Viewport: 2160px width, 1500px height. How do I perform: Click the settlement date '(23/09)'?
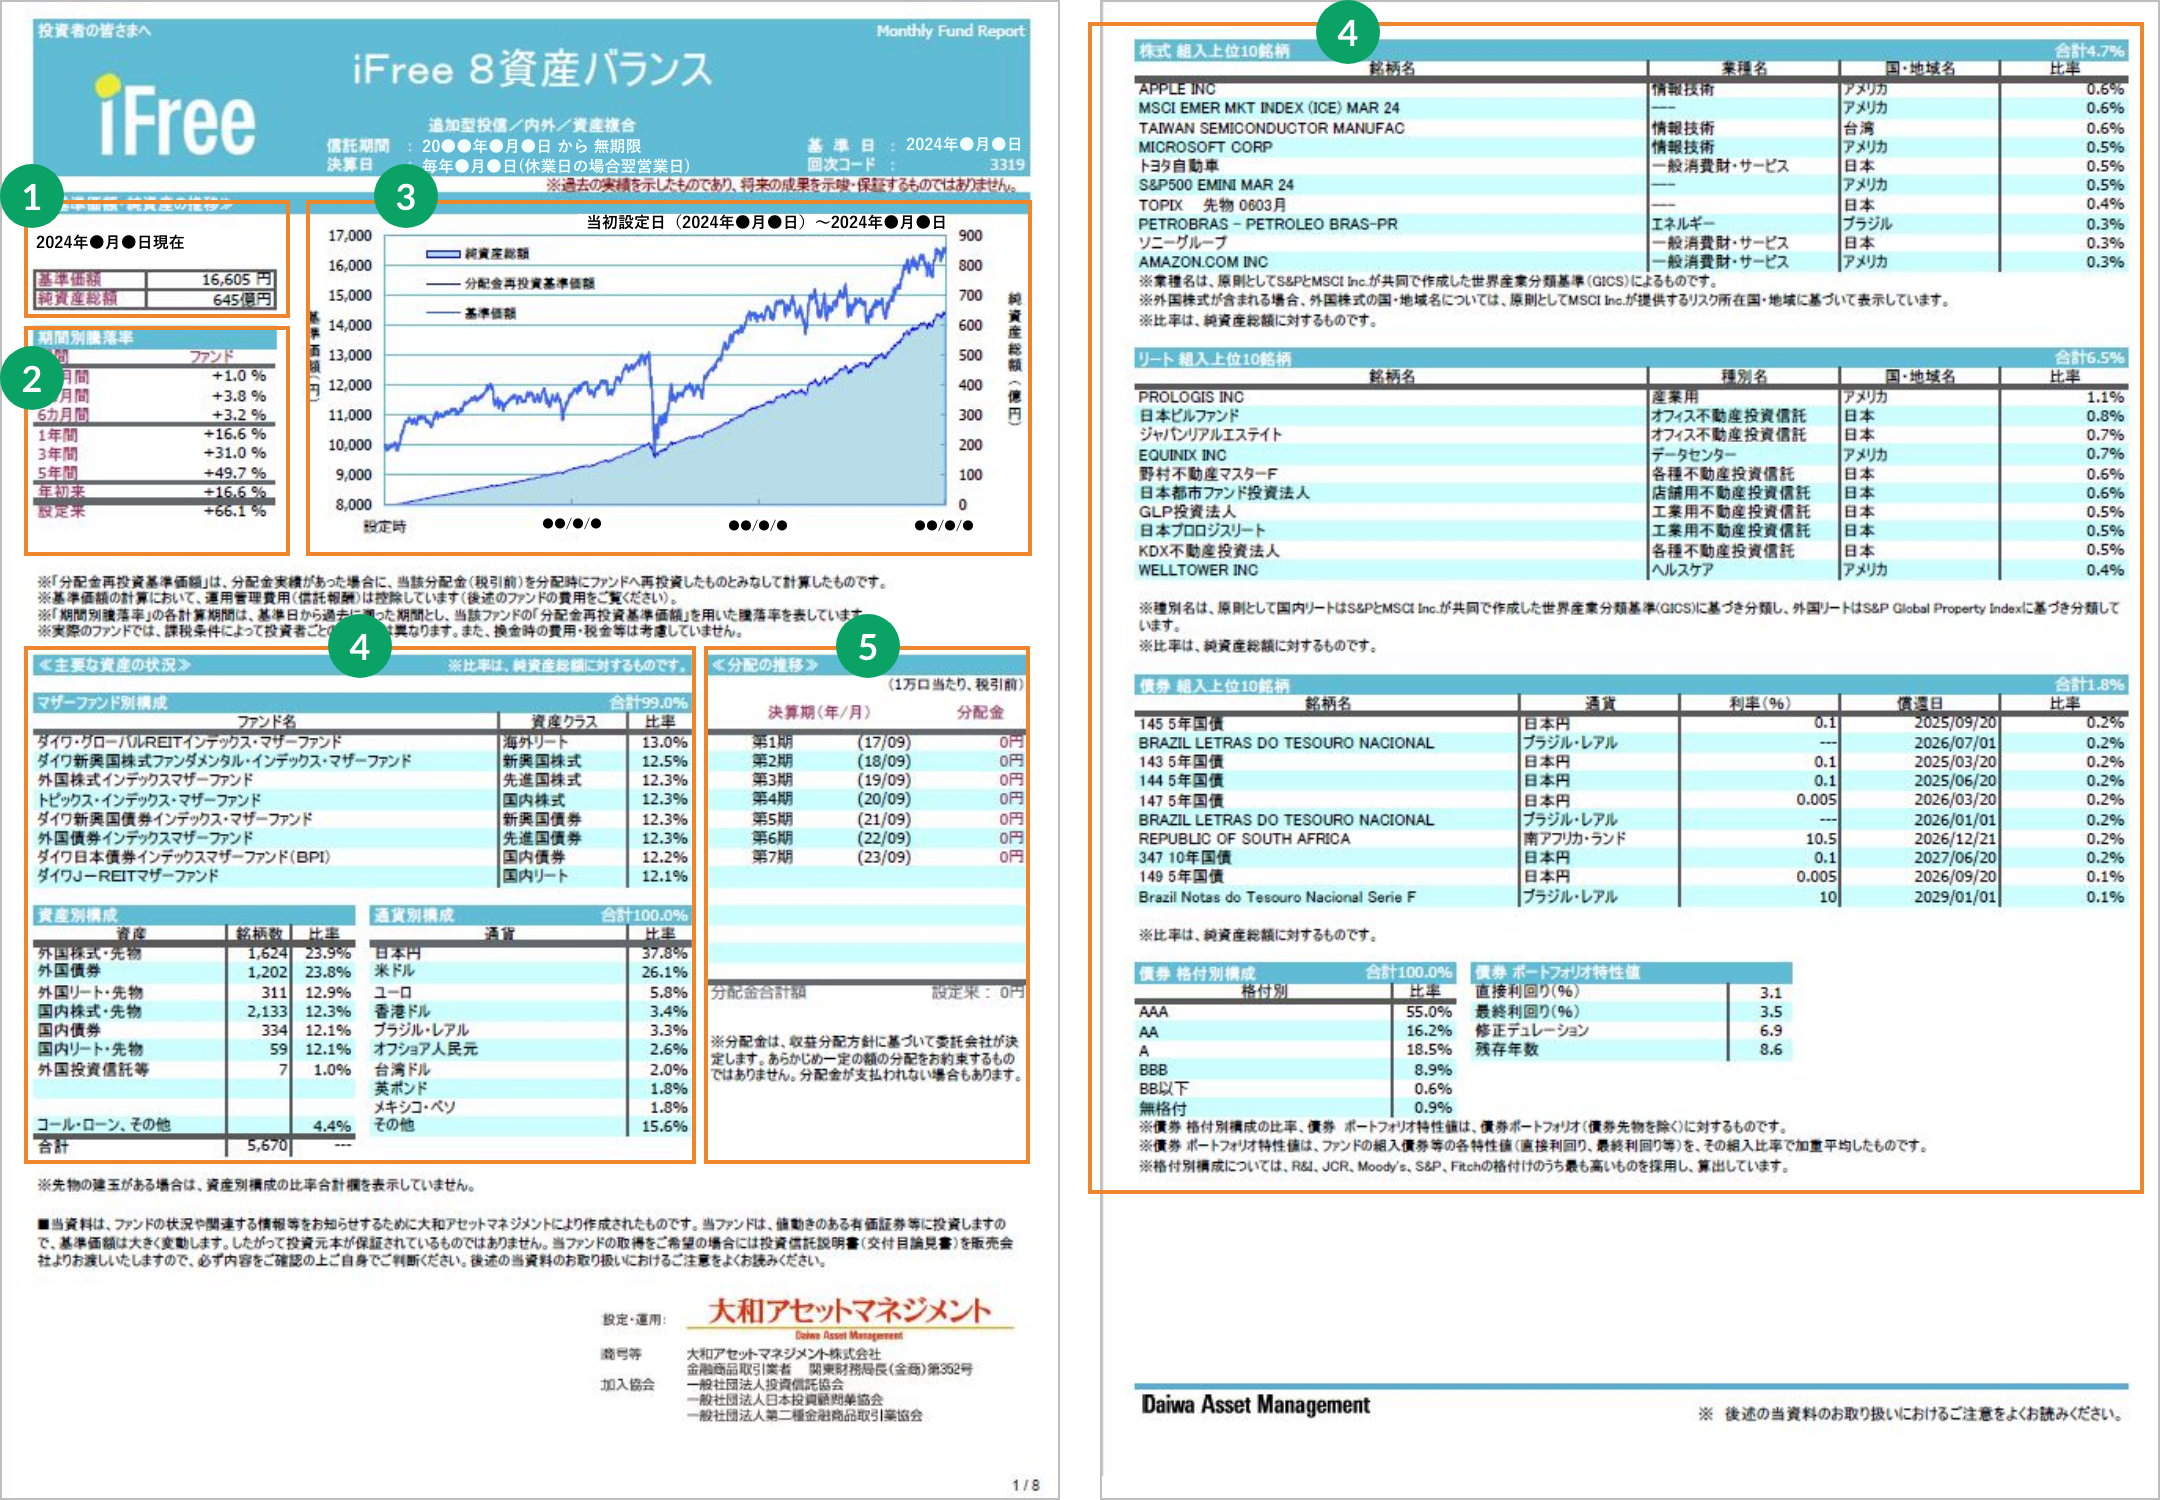coord(884,857)
